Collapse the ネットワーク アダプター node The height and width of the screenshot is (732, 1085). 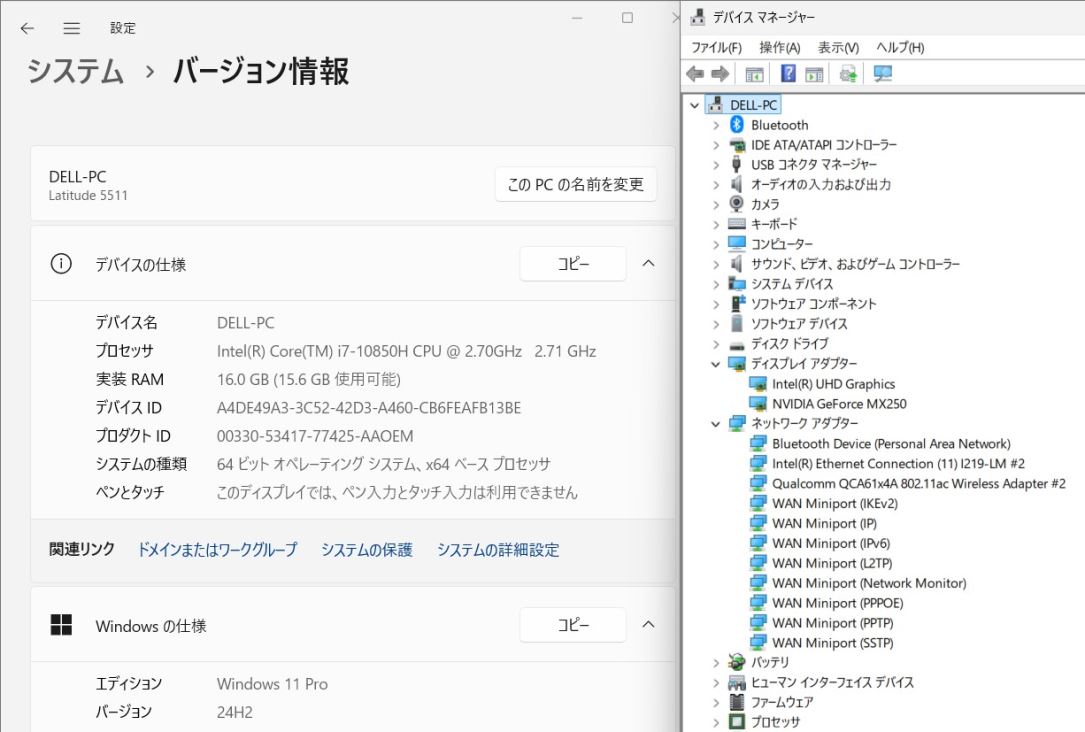(x=716, y=424)
